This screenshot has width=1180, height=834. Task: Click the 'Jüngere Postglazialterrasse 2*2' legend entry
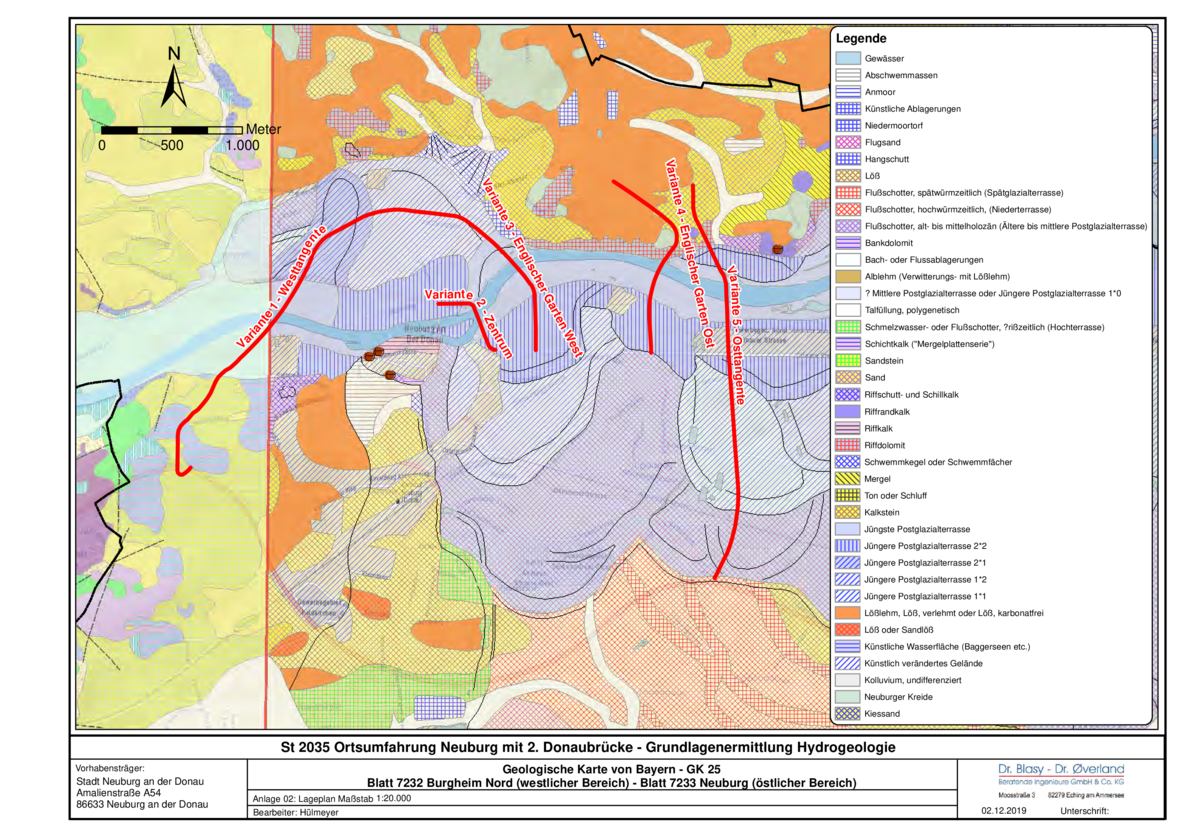click(926, 546)
